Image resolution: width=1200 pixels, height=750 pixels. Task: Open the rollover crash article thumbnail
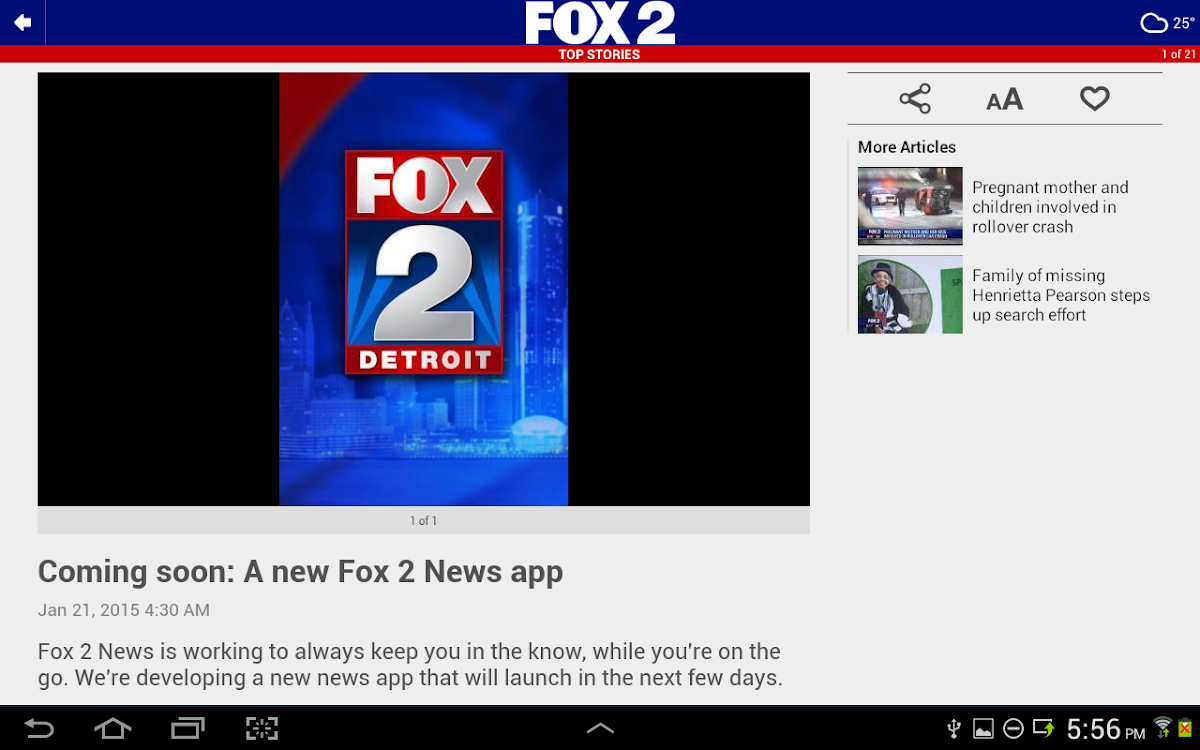[x=910, y=206]
